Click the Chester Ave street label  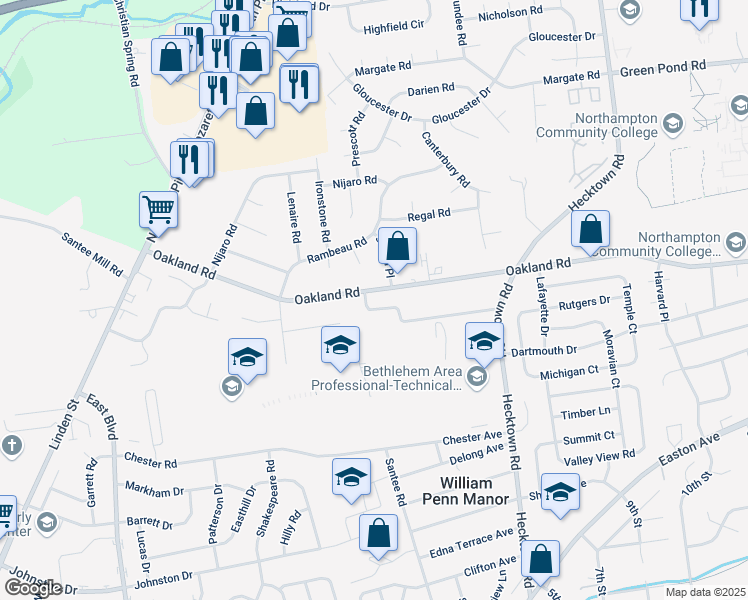point(472,437)
